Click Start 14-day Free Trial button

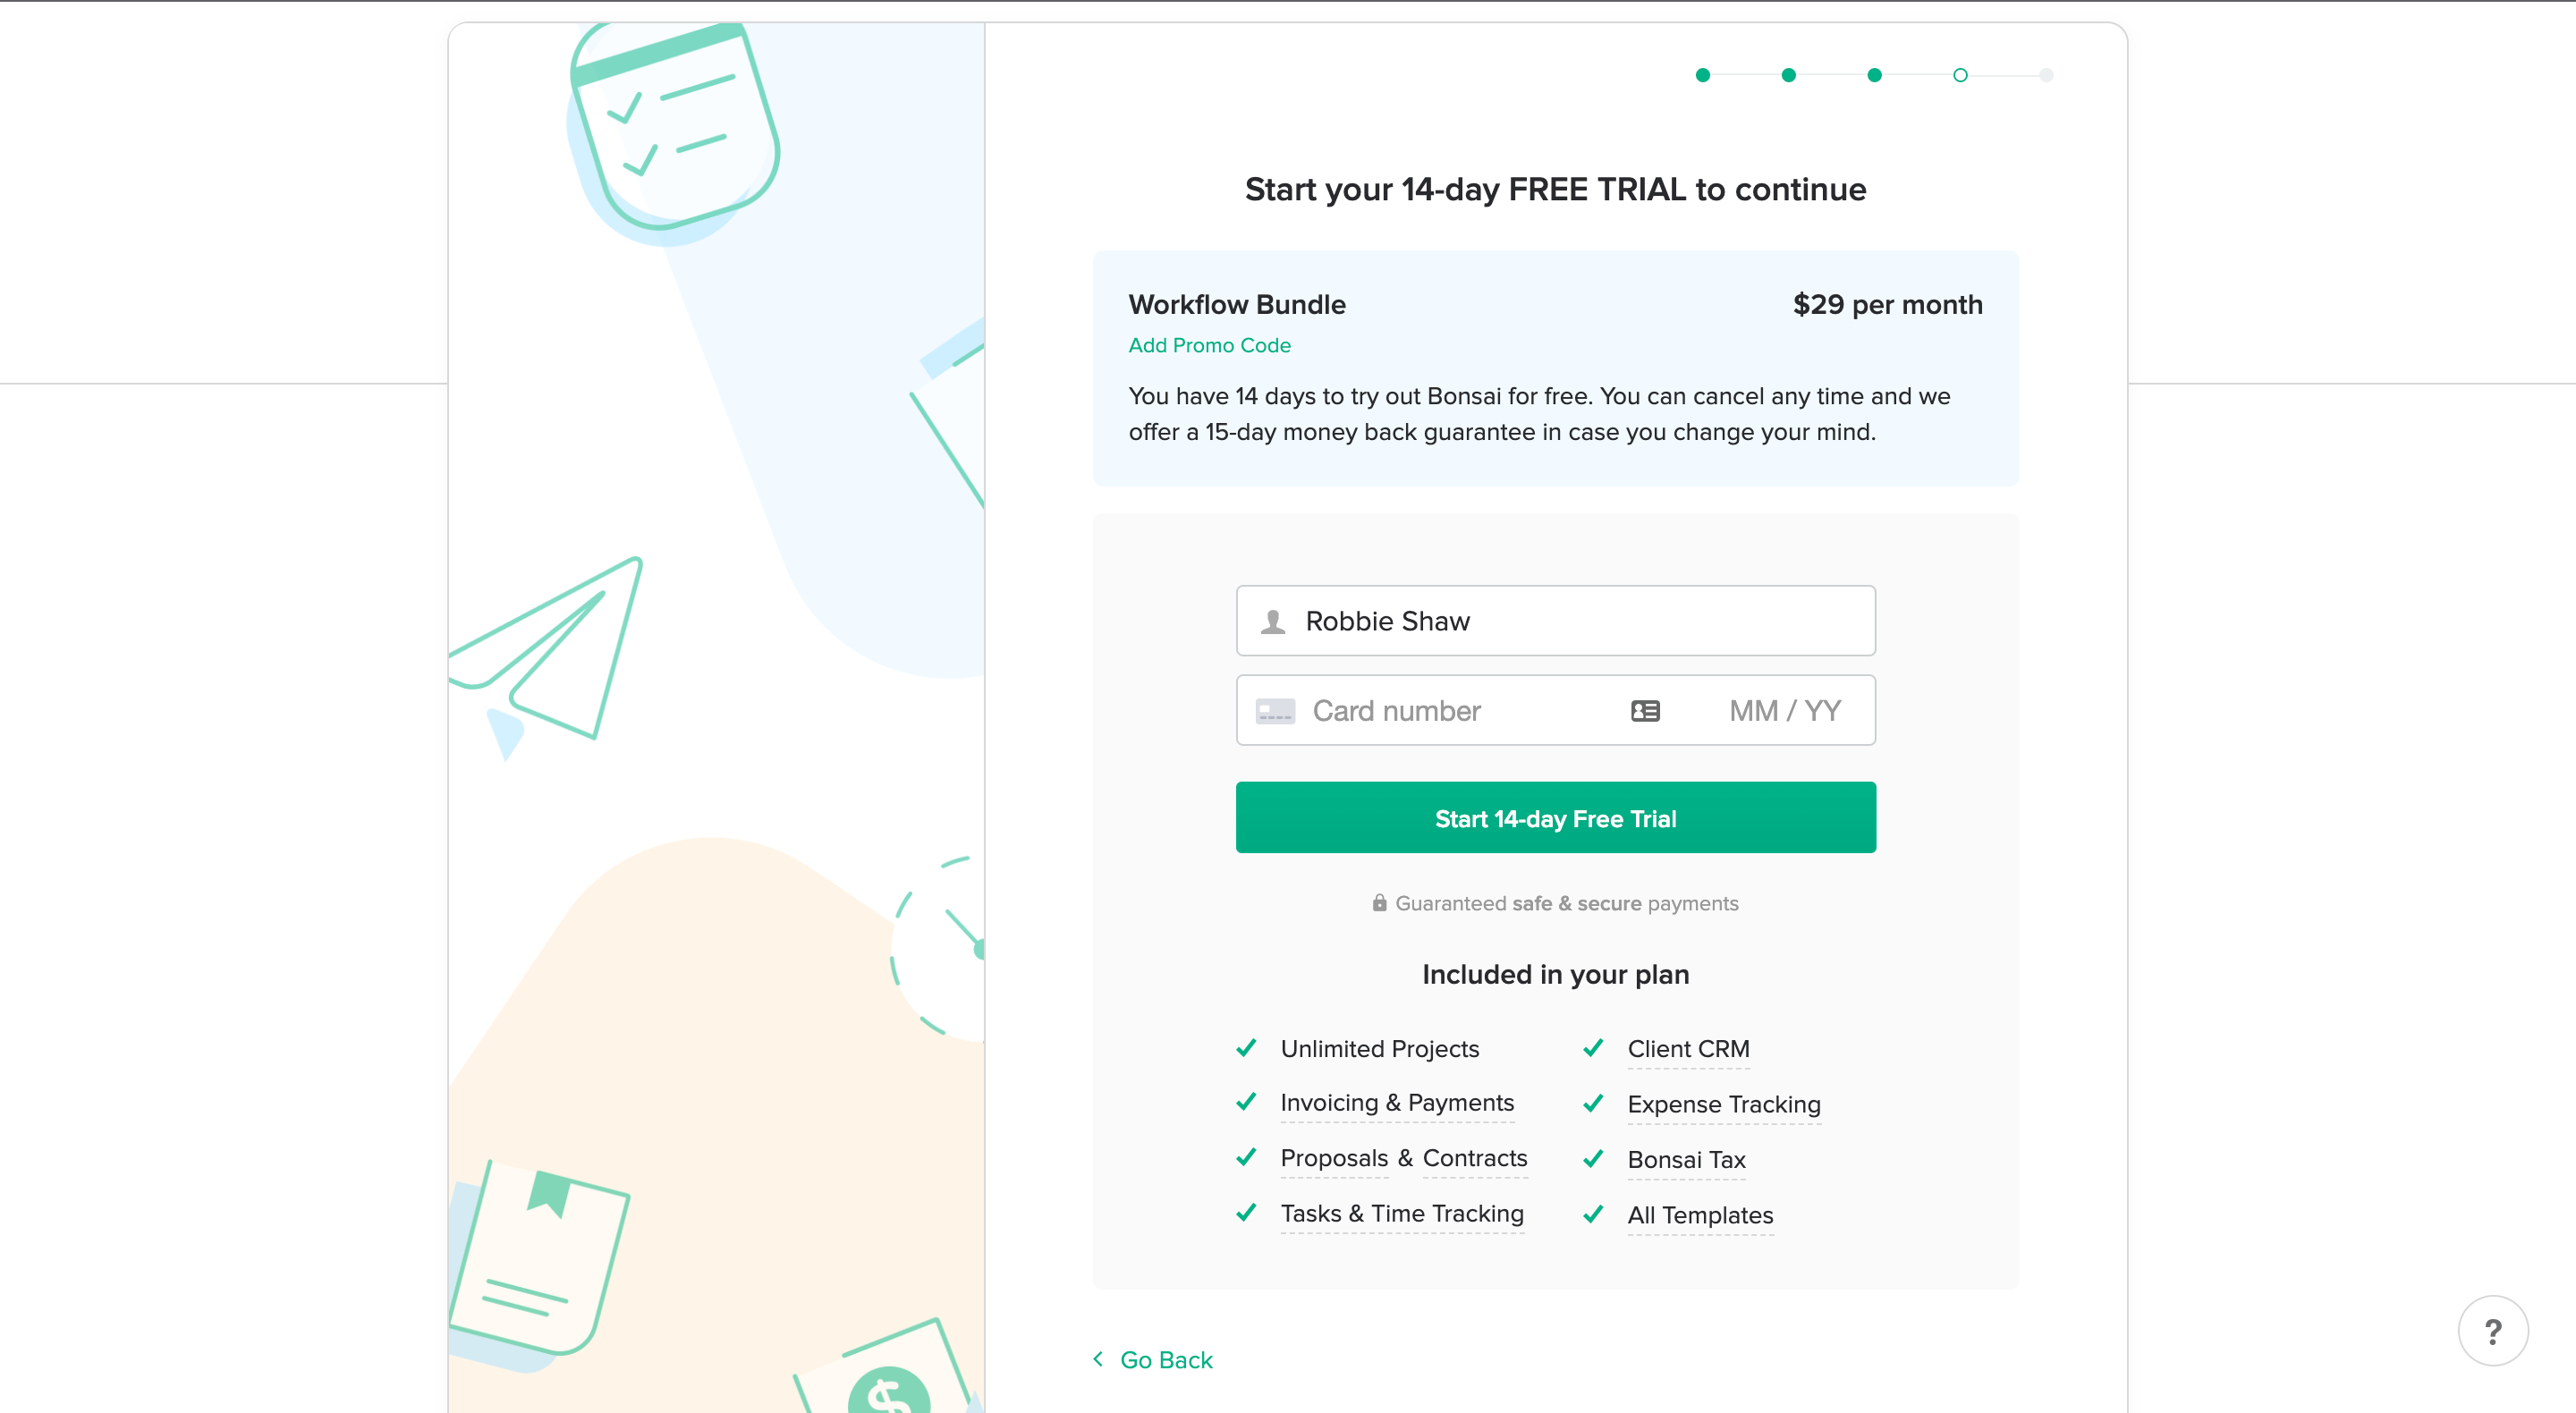(x=1555, y=817)
